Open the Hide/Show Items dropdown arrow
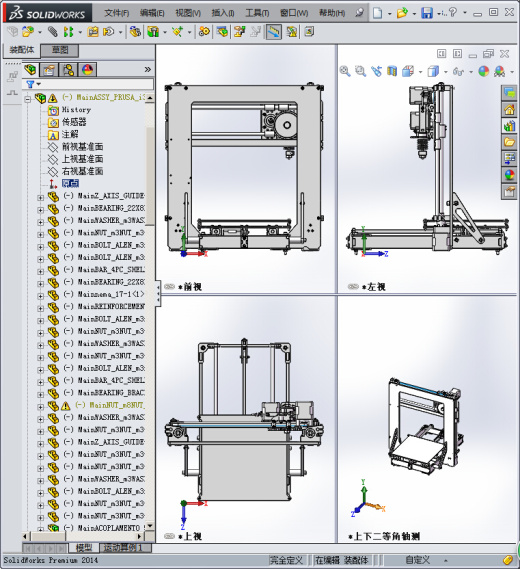This screenshot has height=569, width=520. 471,72
